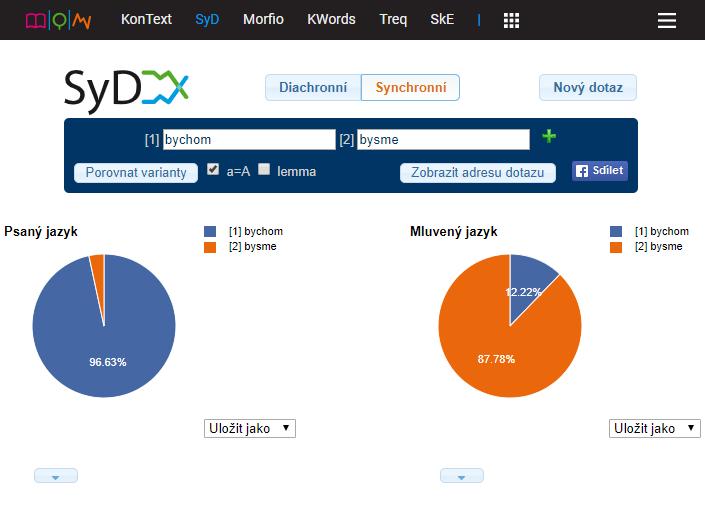Switch to Synchronní tab
The width and height of the screenshot is (705, 528).
pyautogui.click(x=411, y=87)
